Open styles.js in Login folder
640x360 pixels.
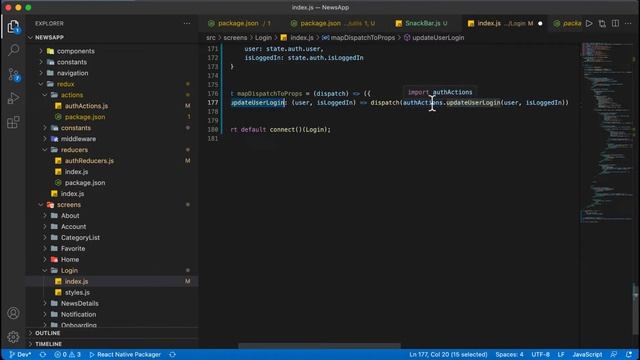click(77, 292)
